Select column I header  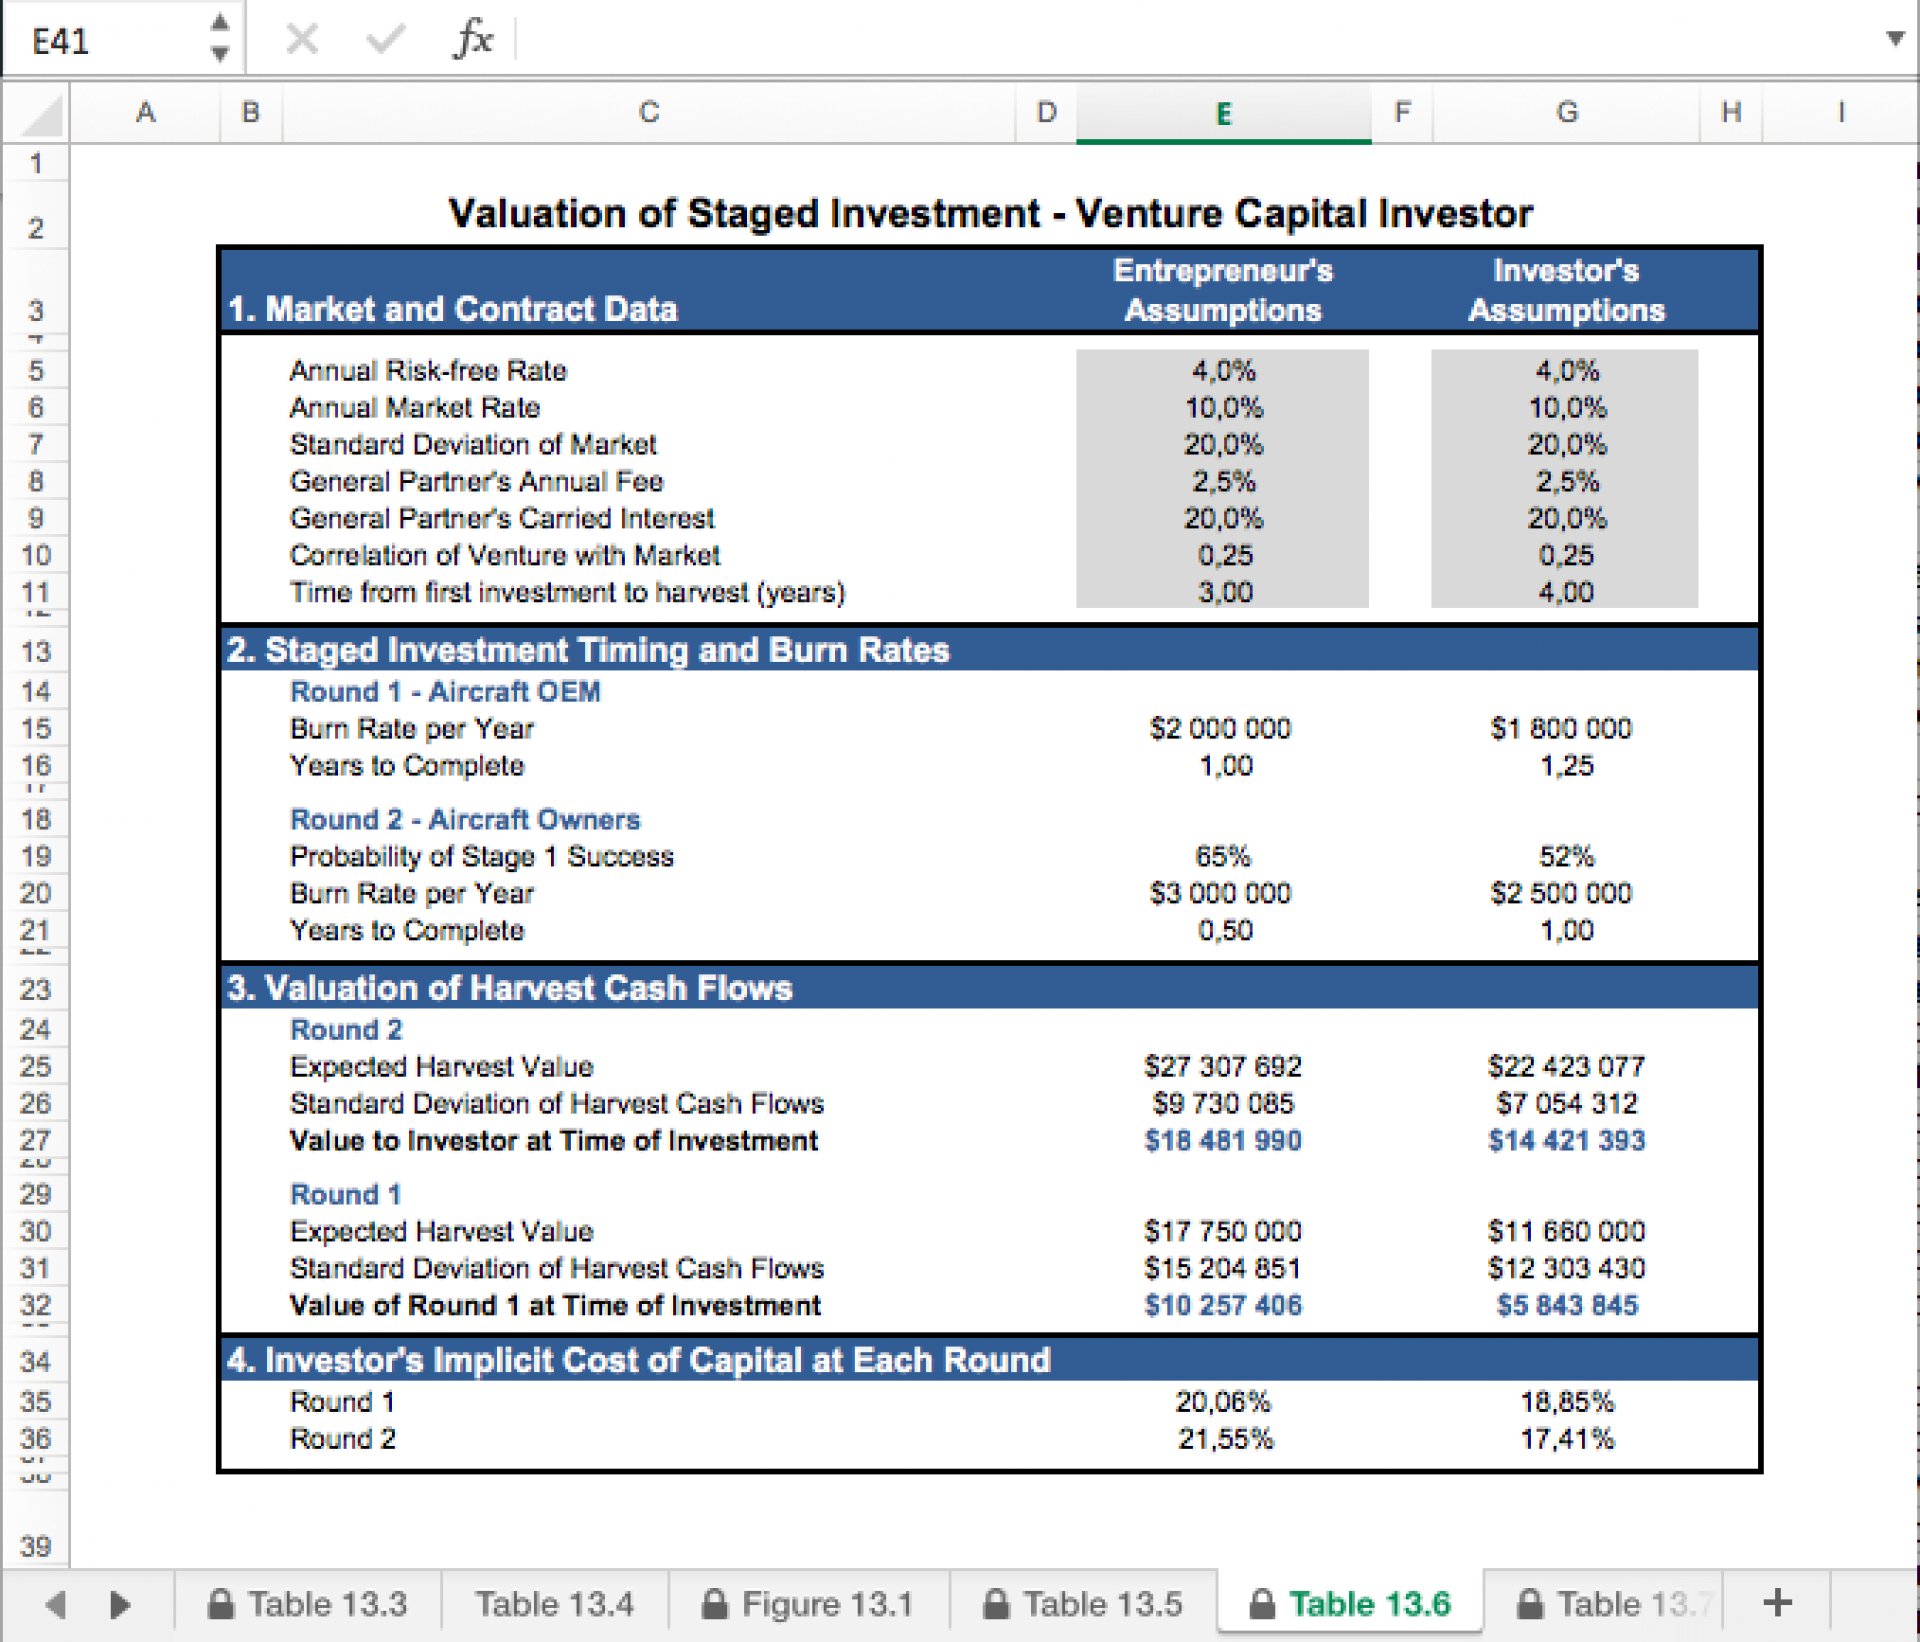point(1840,112)
